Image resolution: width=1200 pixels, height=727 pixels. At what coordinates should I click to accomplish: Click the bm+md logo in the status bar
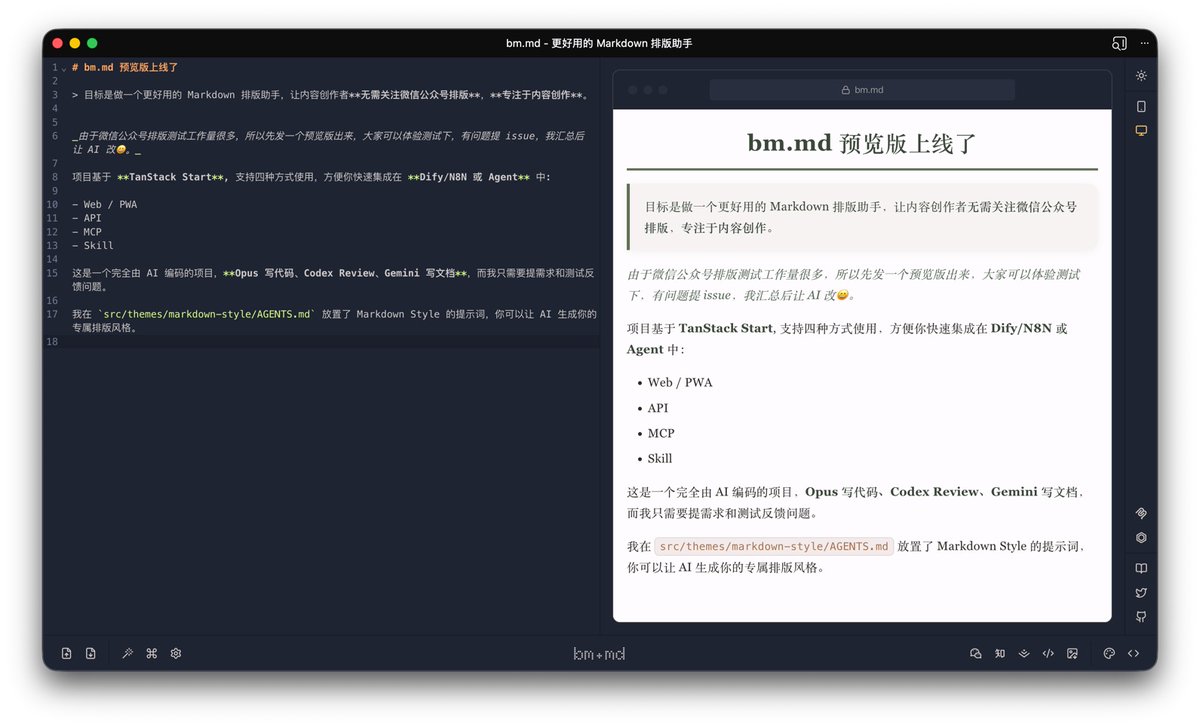[x=597, y=653]
